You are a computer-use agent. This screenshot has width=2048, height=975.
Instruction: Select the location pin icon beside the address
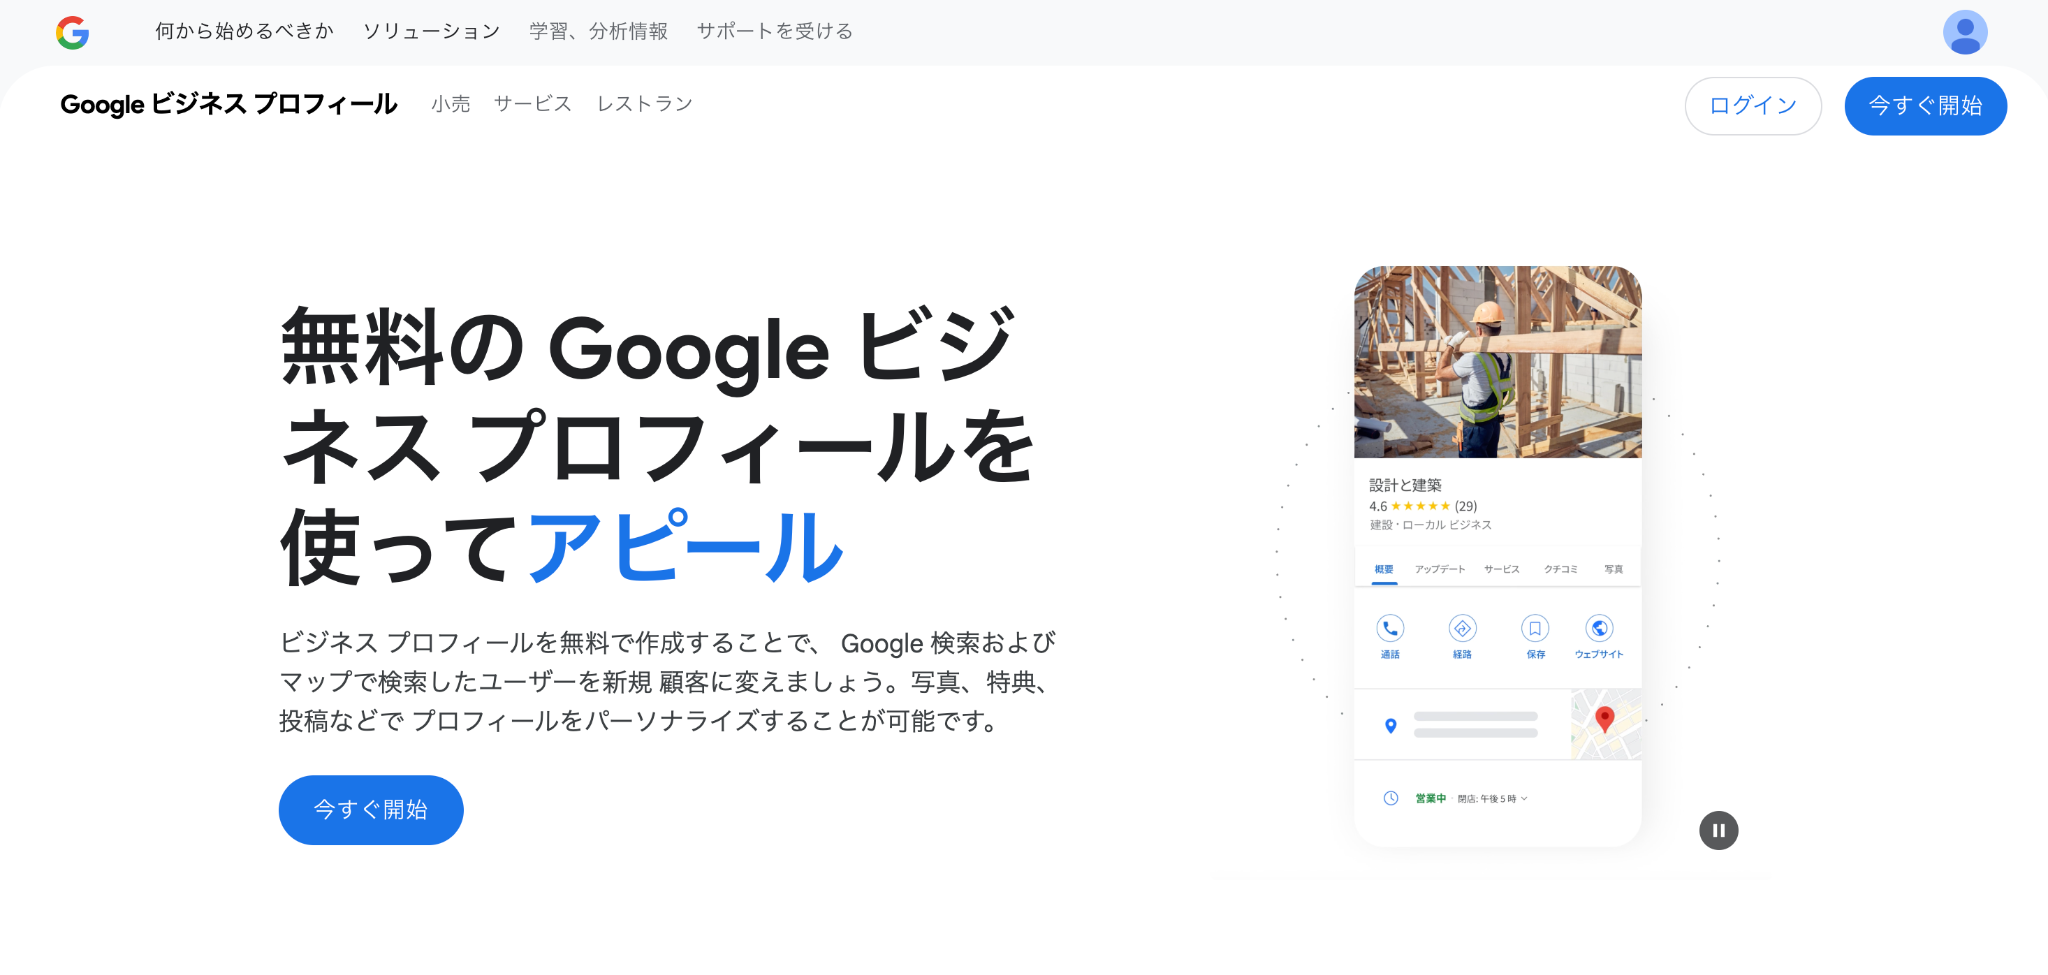[1389, 727]
